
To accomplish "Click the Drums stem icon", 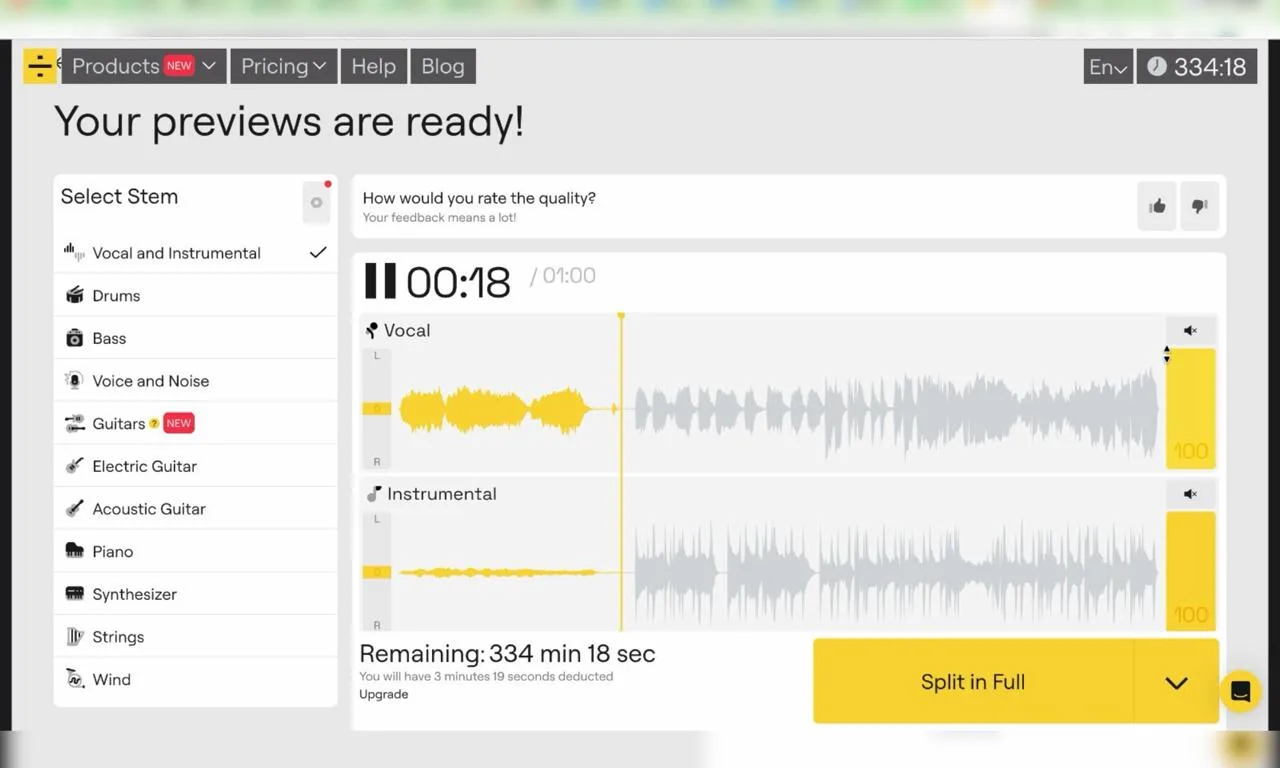I will pyautogui.click(x=74, y=295).
